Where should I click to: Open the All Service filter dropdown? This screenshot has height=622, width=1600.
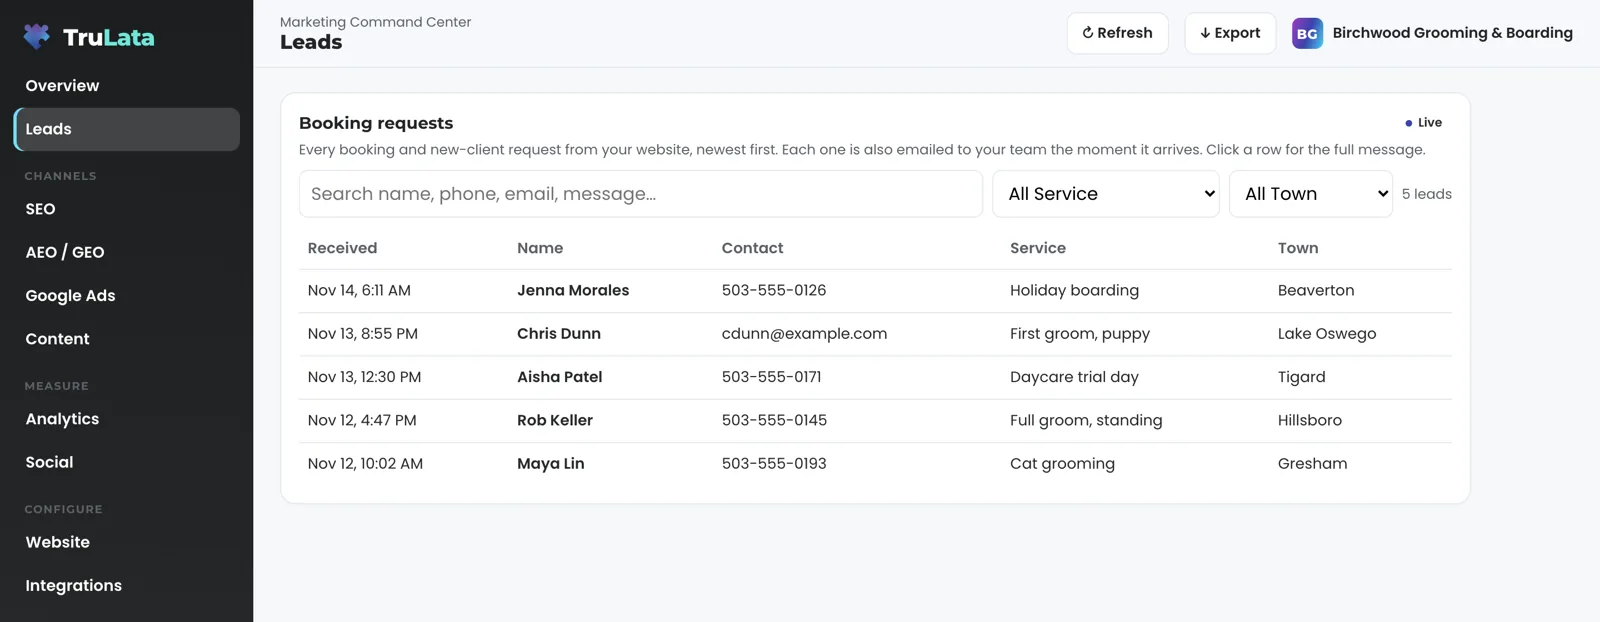click(1106, 194)
